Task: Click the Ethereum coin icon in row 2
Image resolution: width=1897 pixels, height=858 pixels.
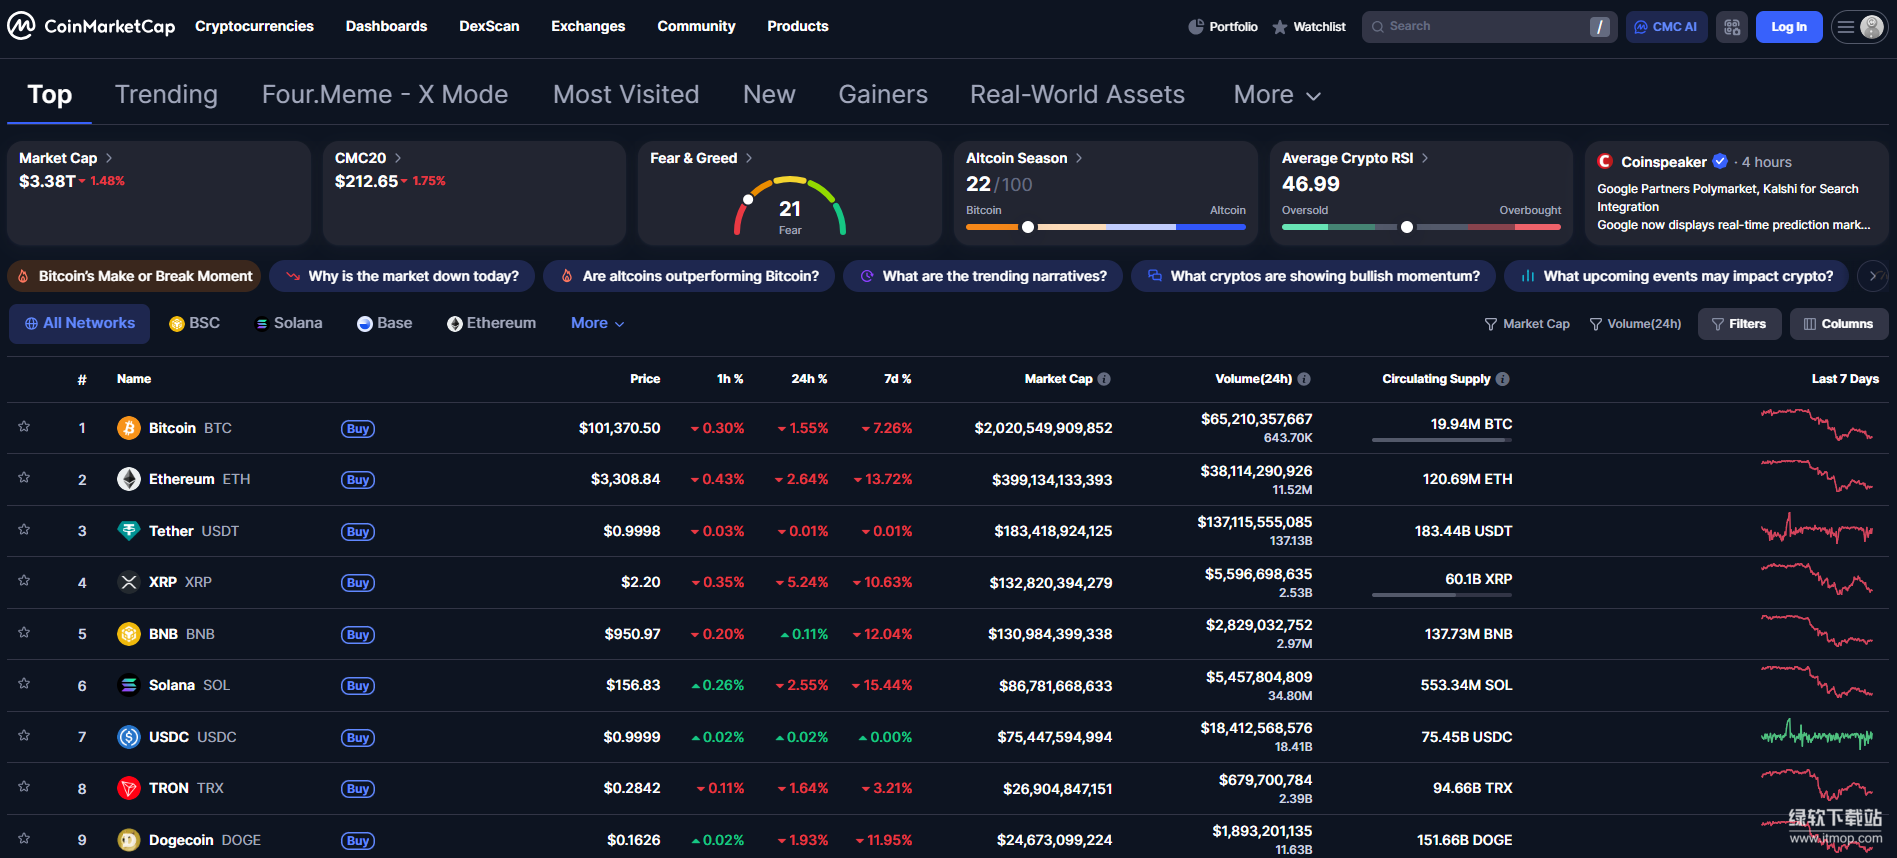Action: 129,479
